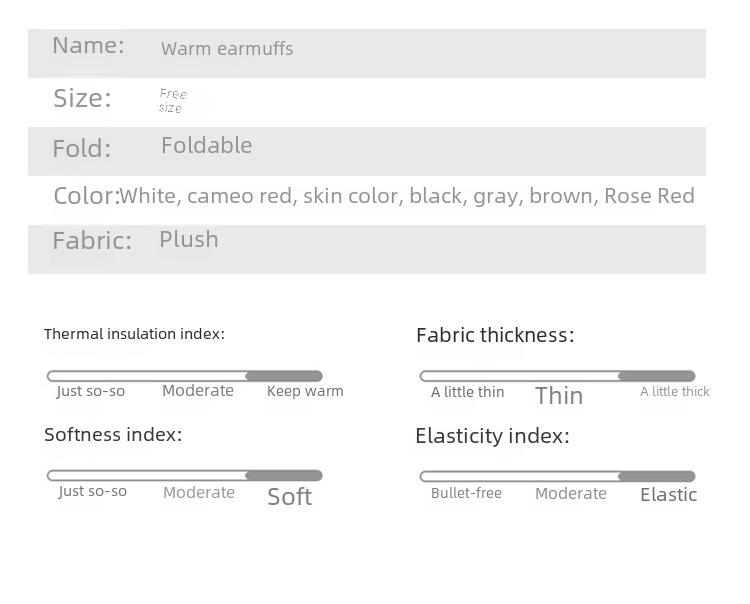Click 'Moderate' under Softness index
This screenshot has height=604, width=750.
[199, 493]
